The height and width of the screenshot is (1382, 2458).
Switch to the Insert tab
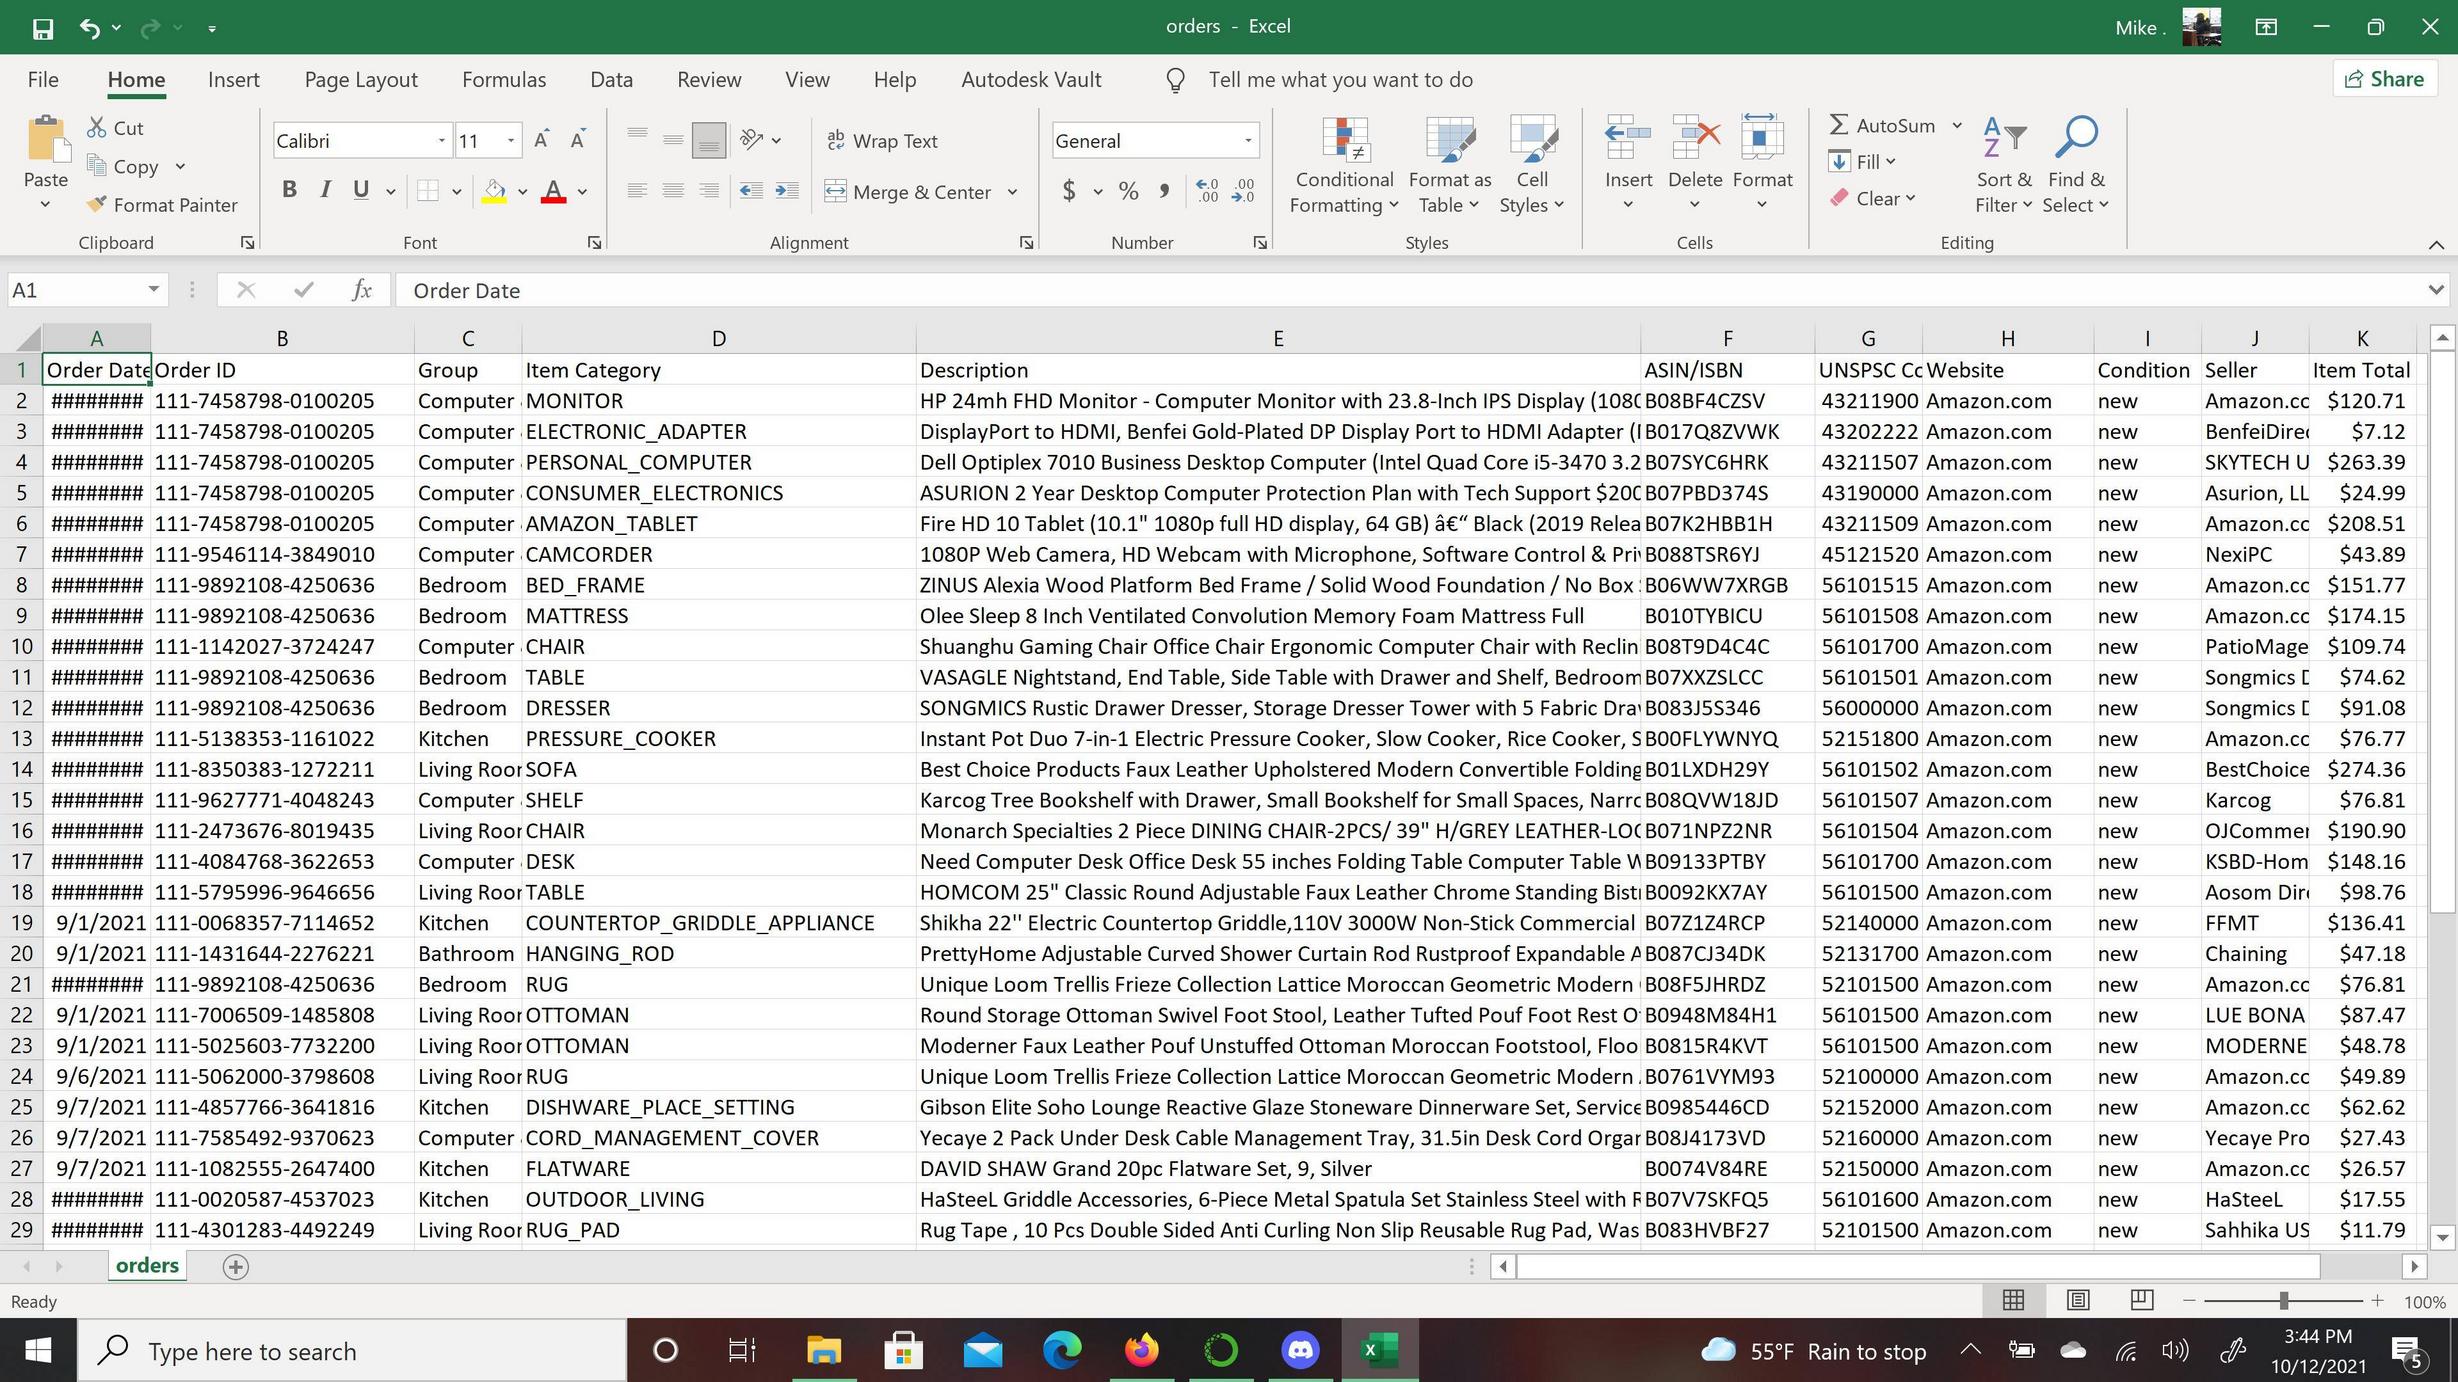pos(233,79)
